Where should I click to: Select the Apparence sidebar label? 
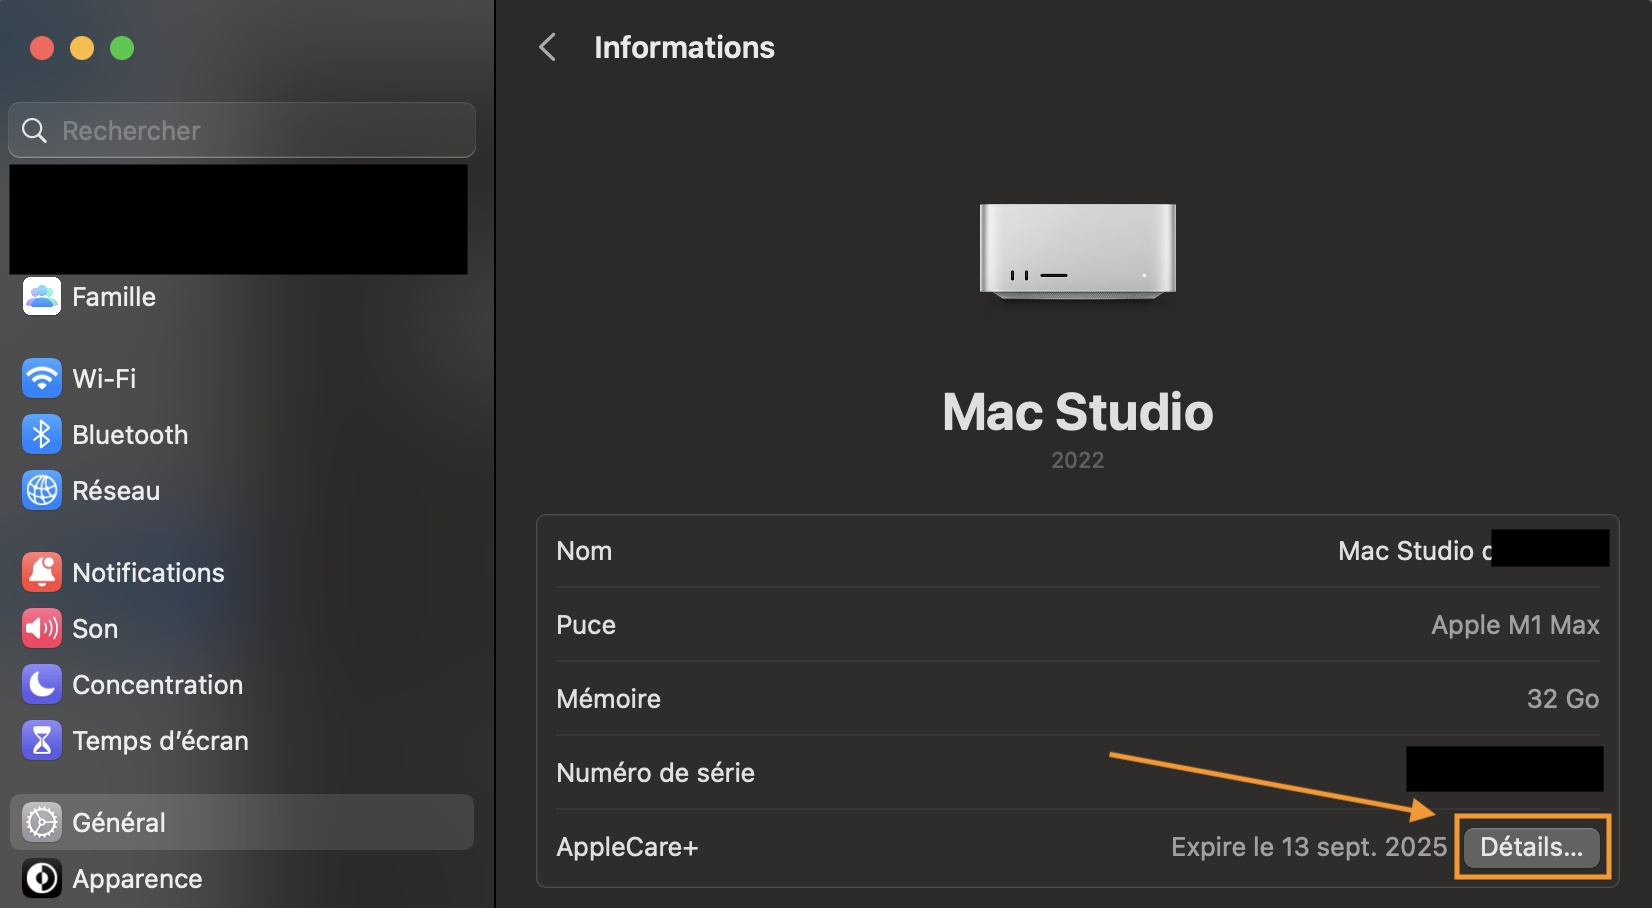click(x=137, y=879)
